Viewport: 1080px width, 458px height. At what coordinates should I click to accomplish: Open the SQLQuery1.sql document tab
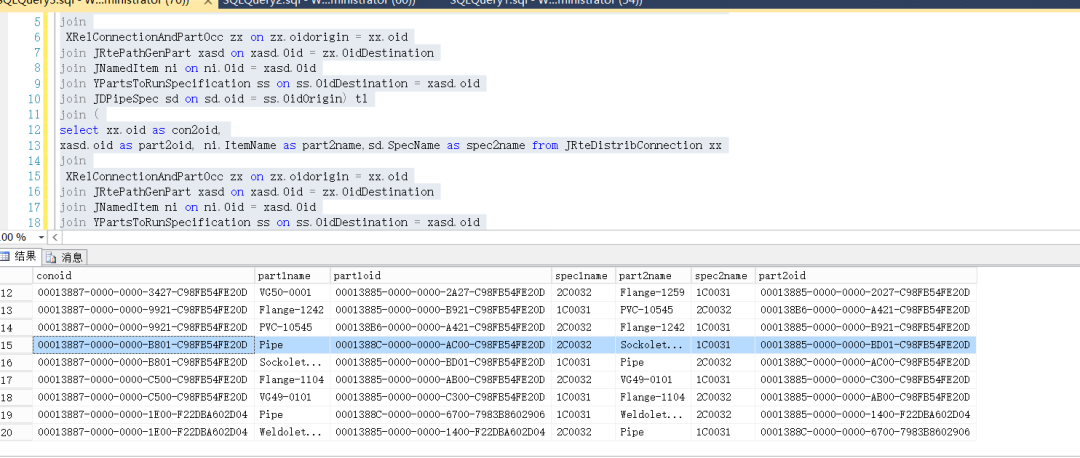pos(546,3)
